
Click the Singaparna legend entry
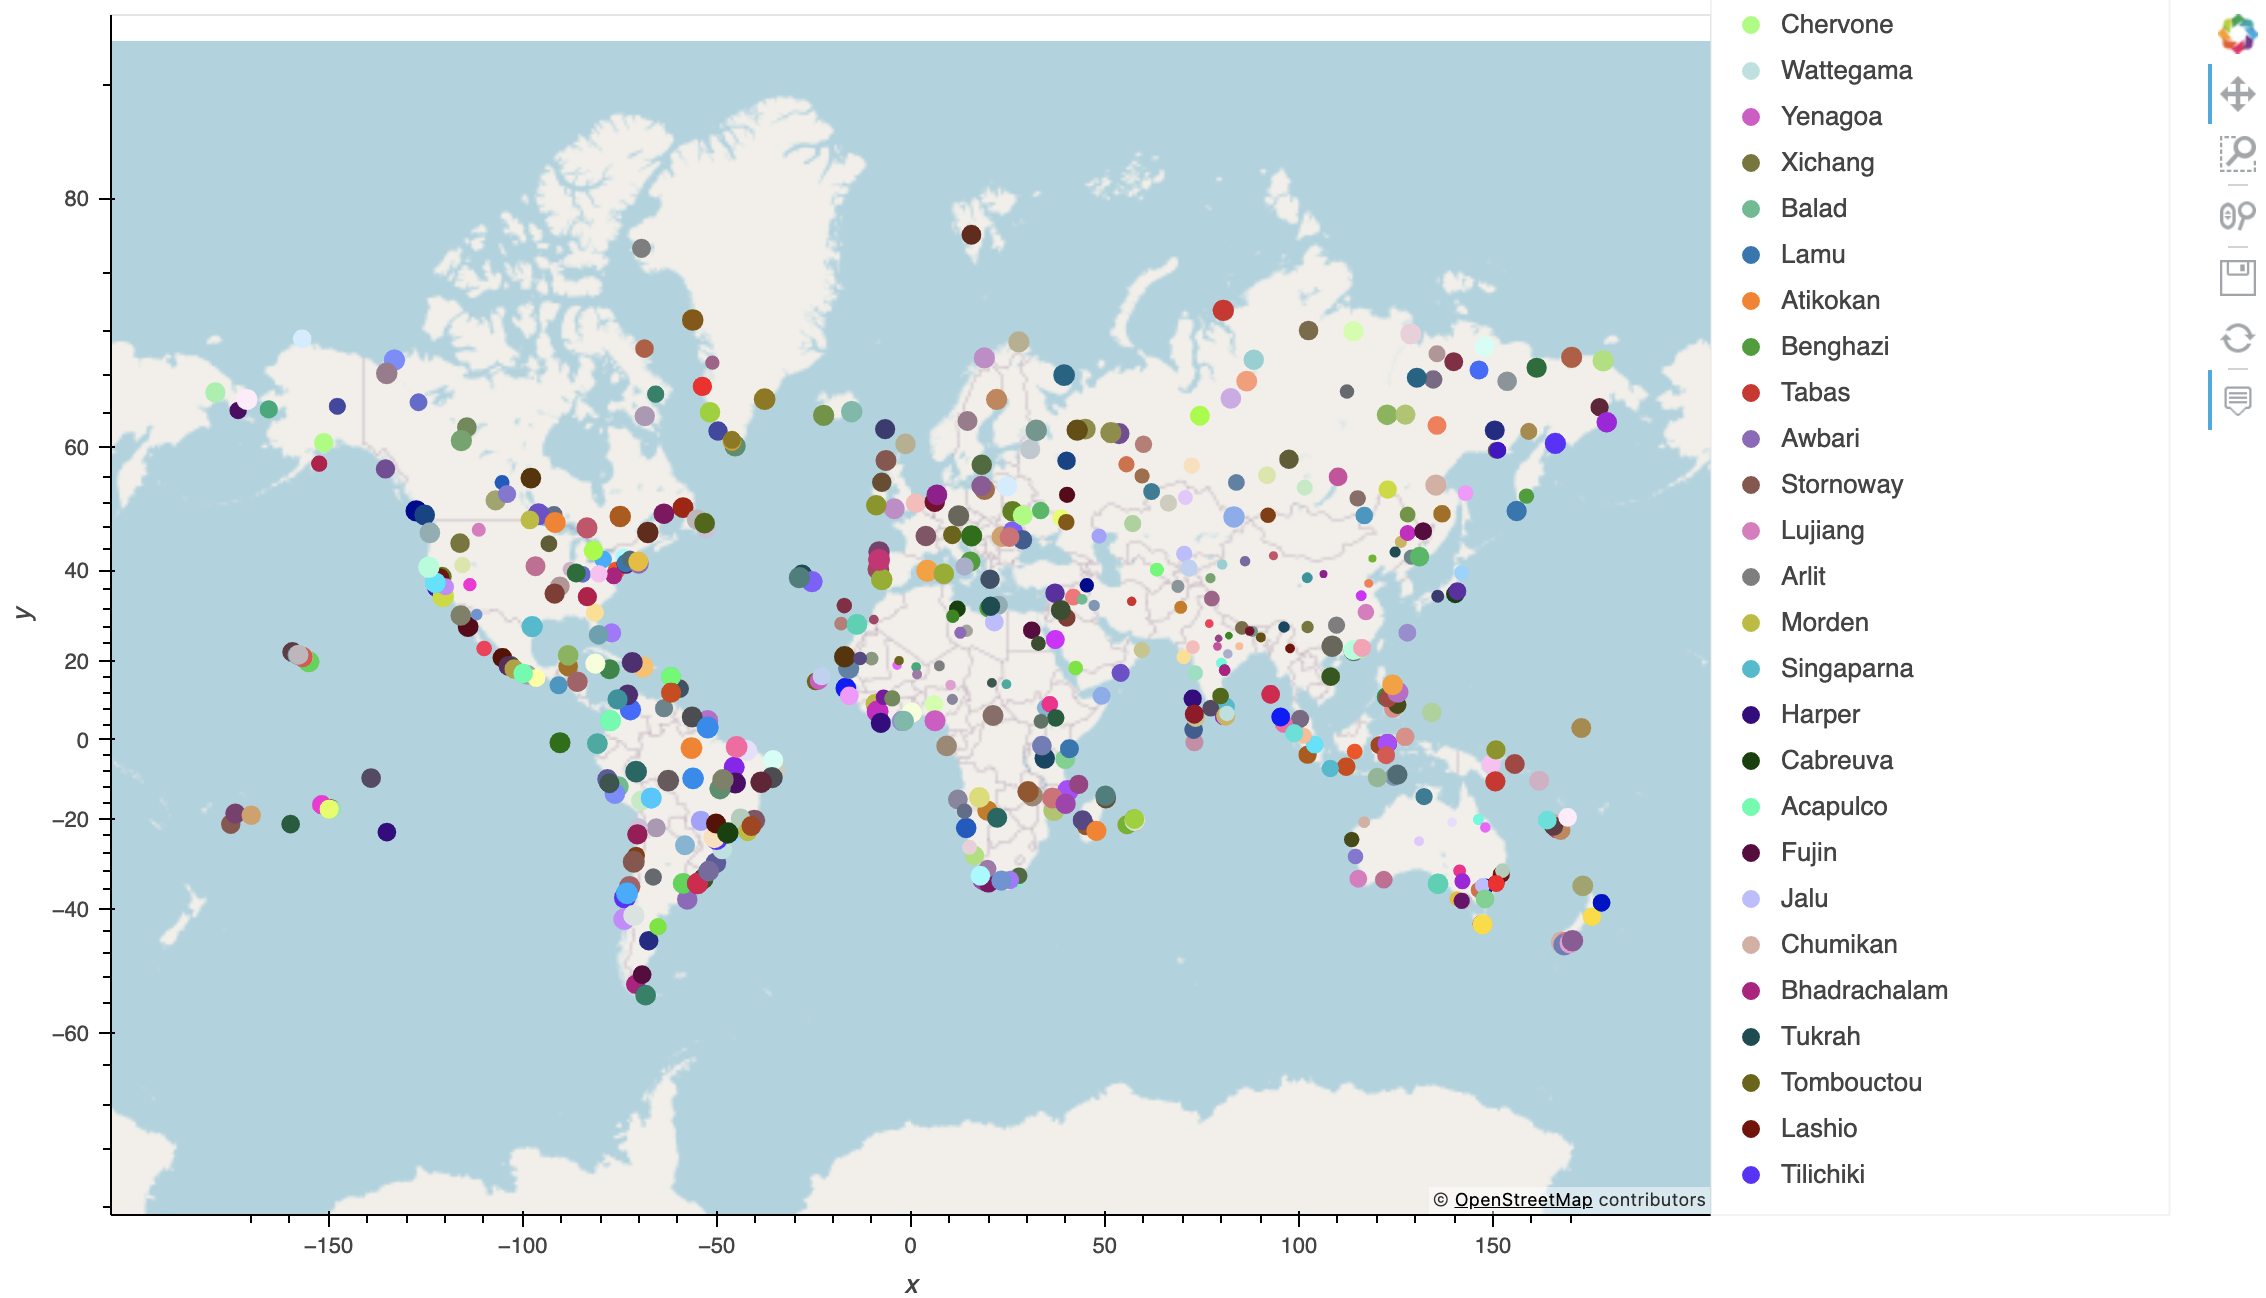tap(1846, 669)
